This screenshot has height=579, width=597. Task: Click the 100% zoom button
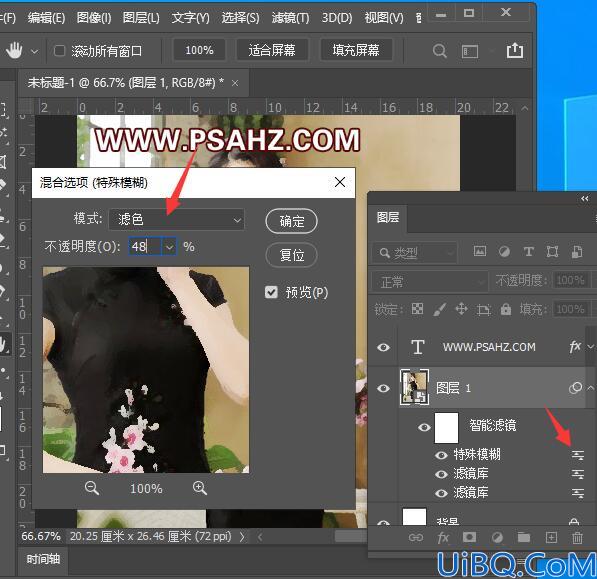click(200, 50)
